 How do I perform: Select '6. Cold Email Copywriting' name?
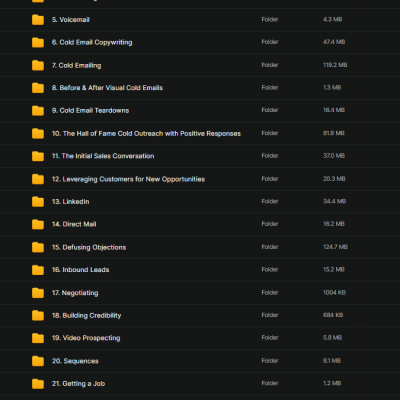pos(92,42)
